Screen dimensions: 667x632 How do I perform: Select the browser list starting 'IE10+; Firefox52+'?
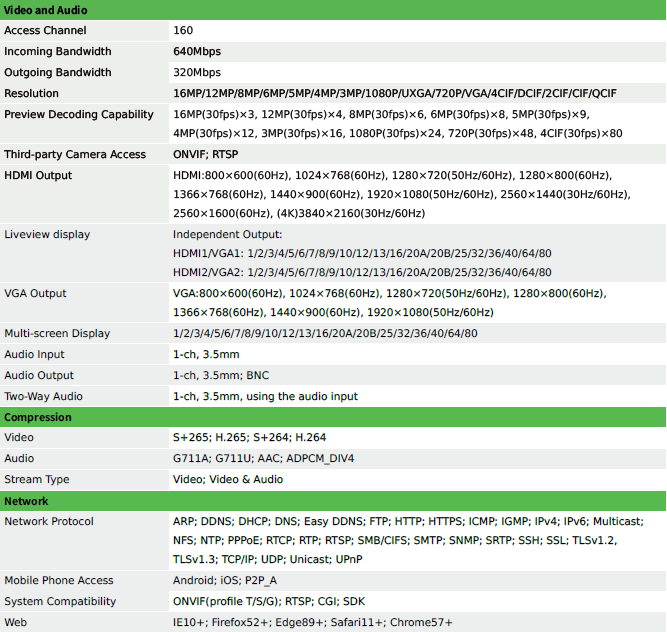[x=313, y=622]
